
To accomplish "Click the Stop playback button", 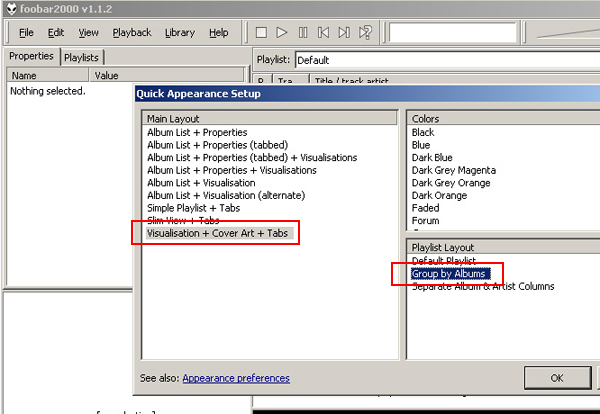I will click(x=261, y=33).
